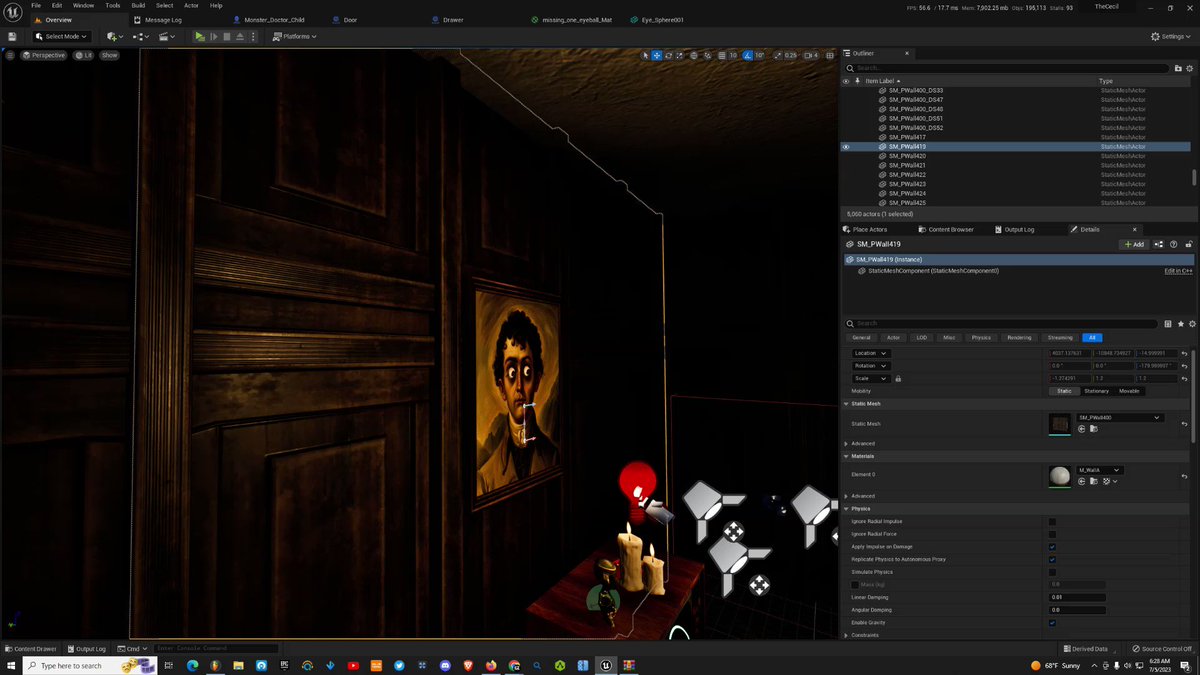Open the Details panel settings gear
1200x675 pixels.
click(1190, 324)
